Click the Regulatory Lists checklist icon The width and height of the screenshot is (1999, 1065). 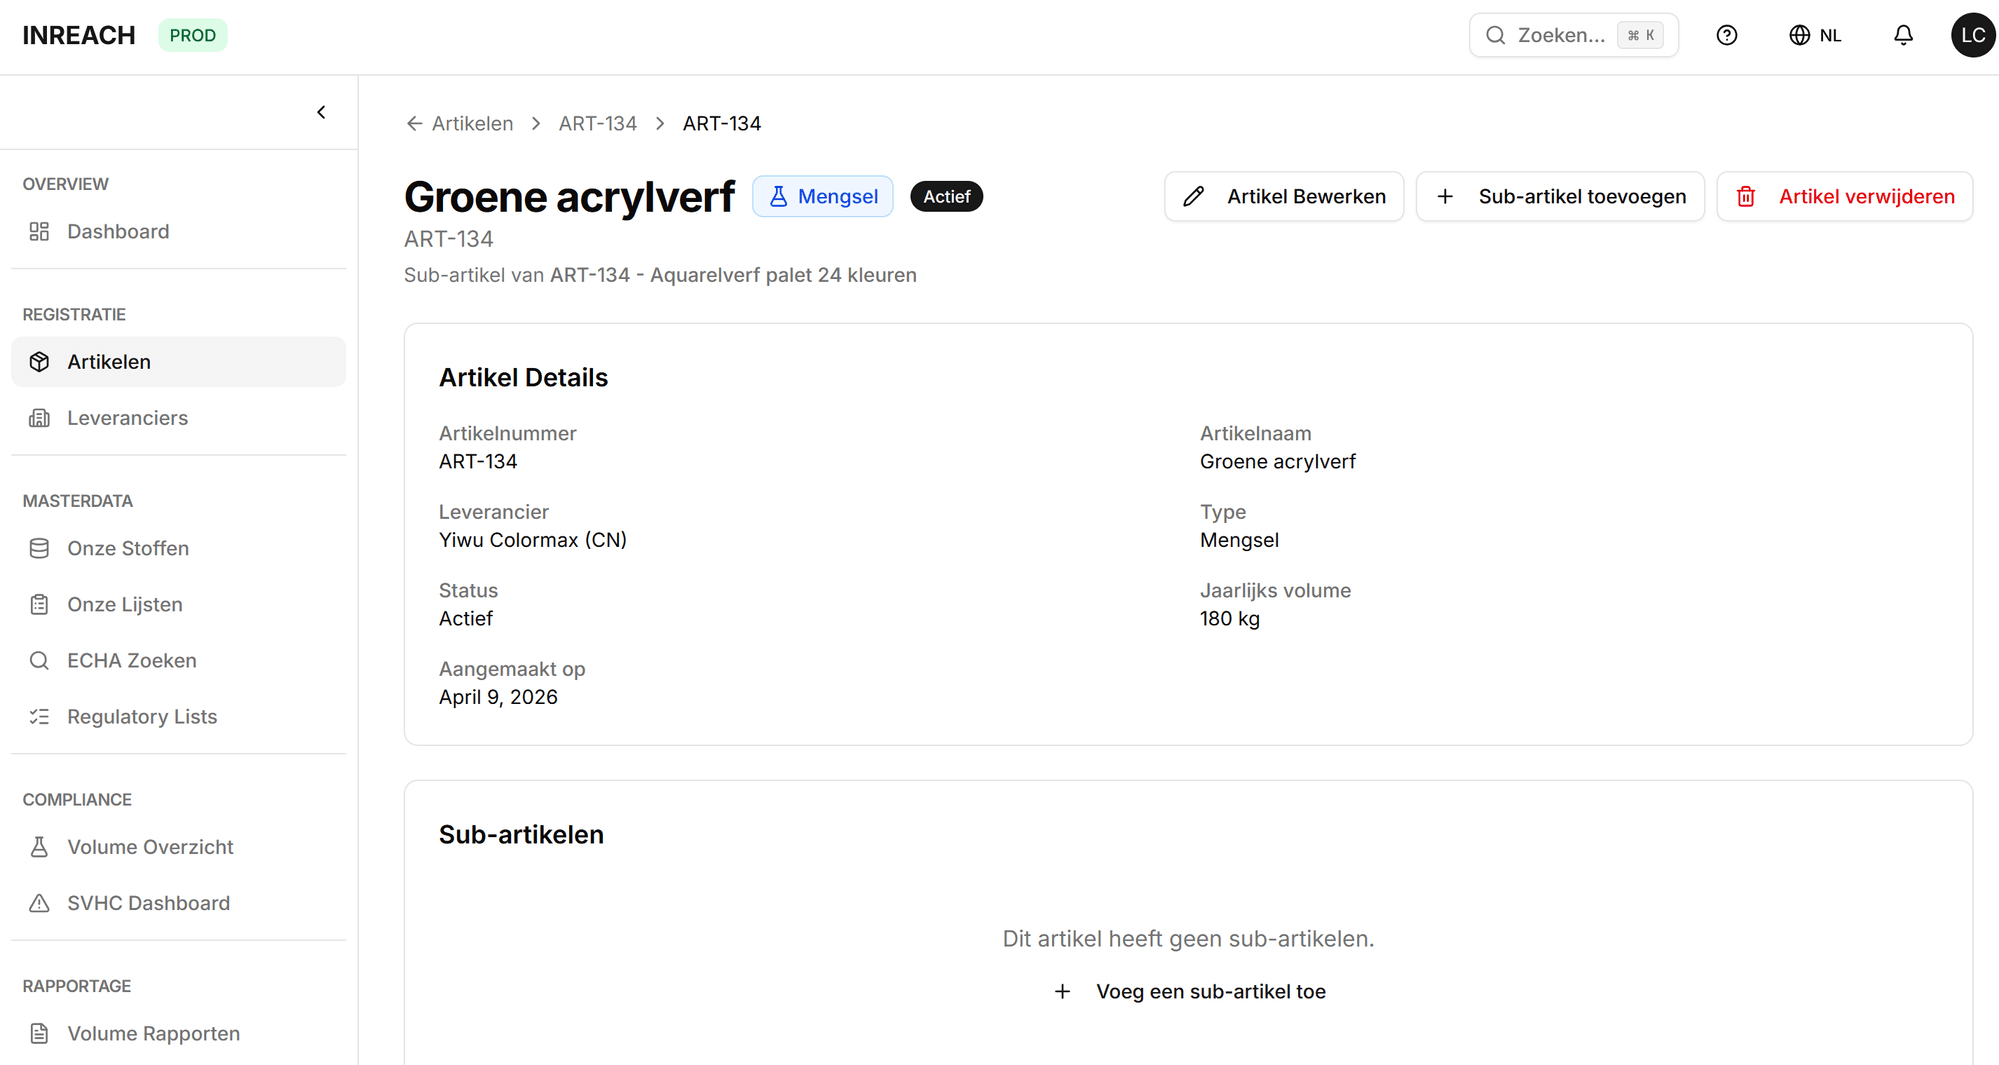(39, 716)
